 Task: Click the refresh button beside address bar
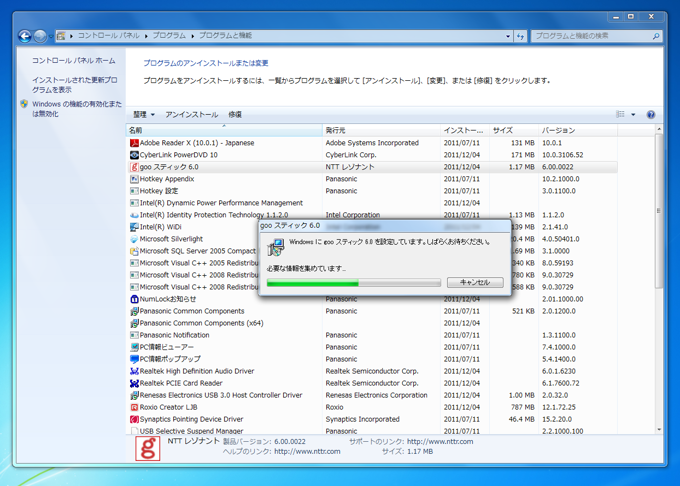coord(520,36)
